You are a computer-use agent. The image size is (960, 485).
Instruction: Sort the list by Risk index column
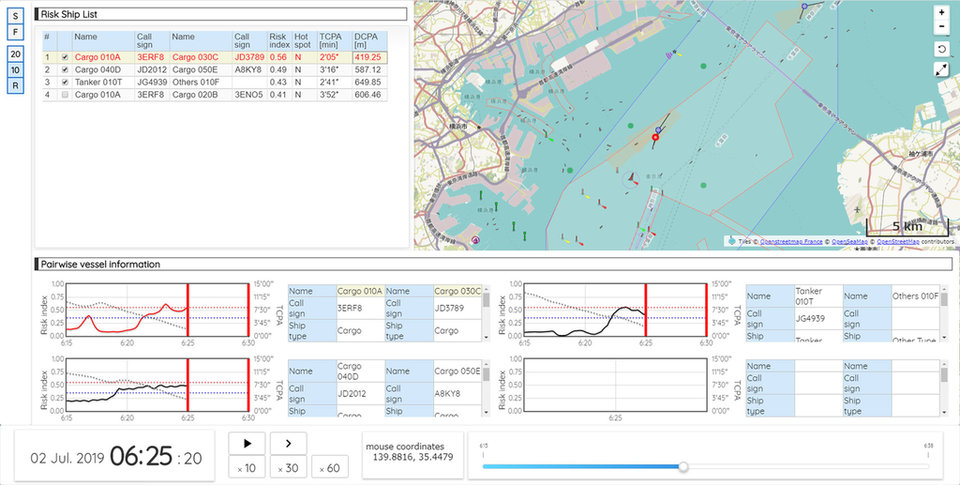278,41
